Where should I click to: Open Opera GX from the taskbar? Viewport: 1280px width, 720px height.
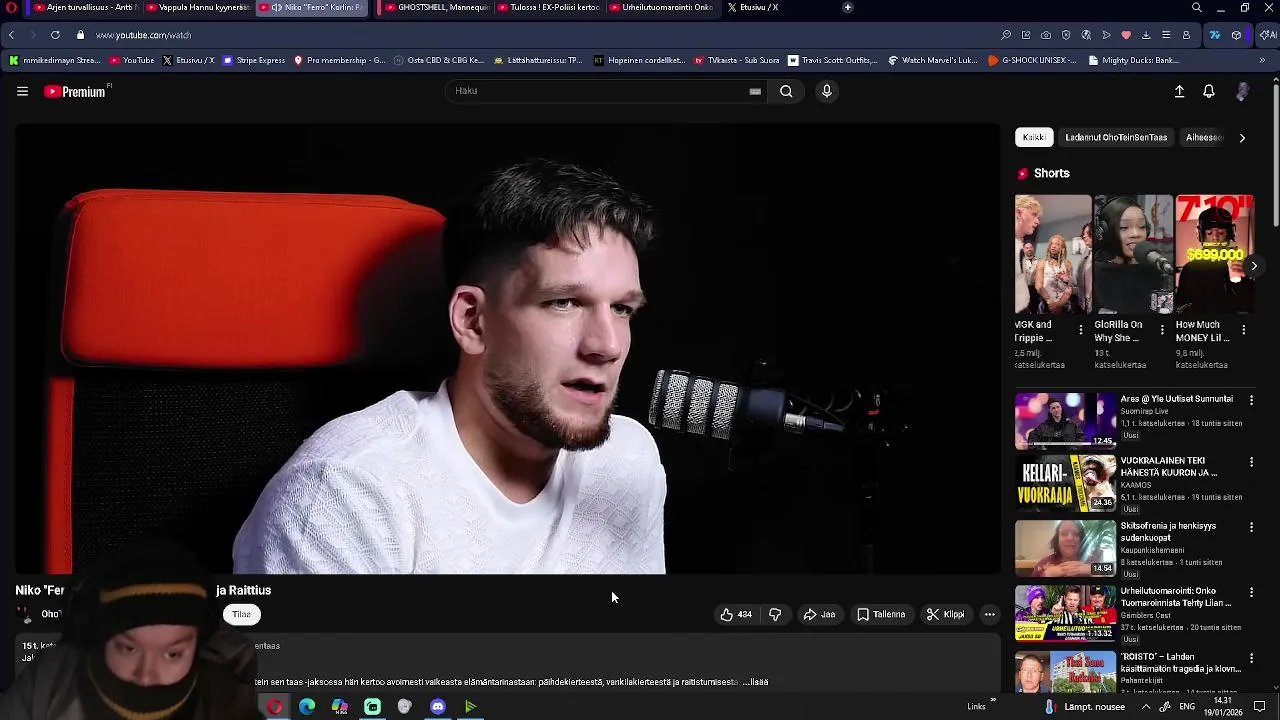click(275, 707)
